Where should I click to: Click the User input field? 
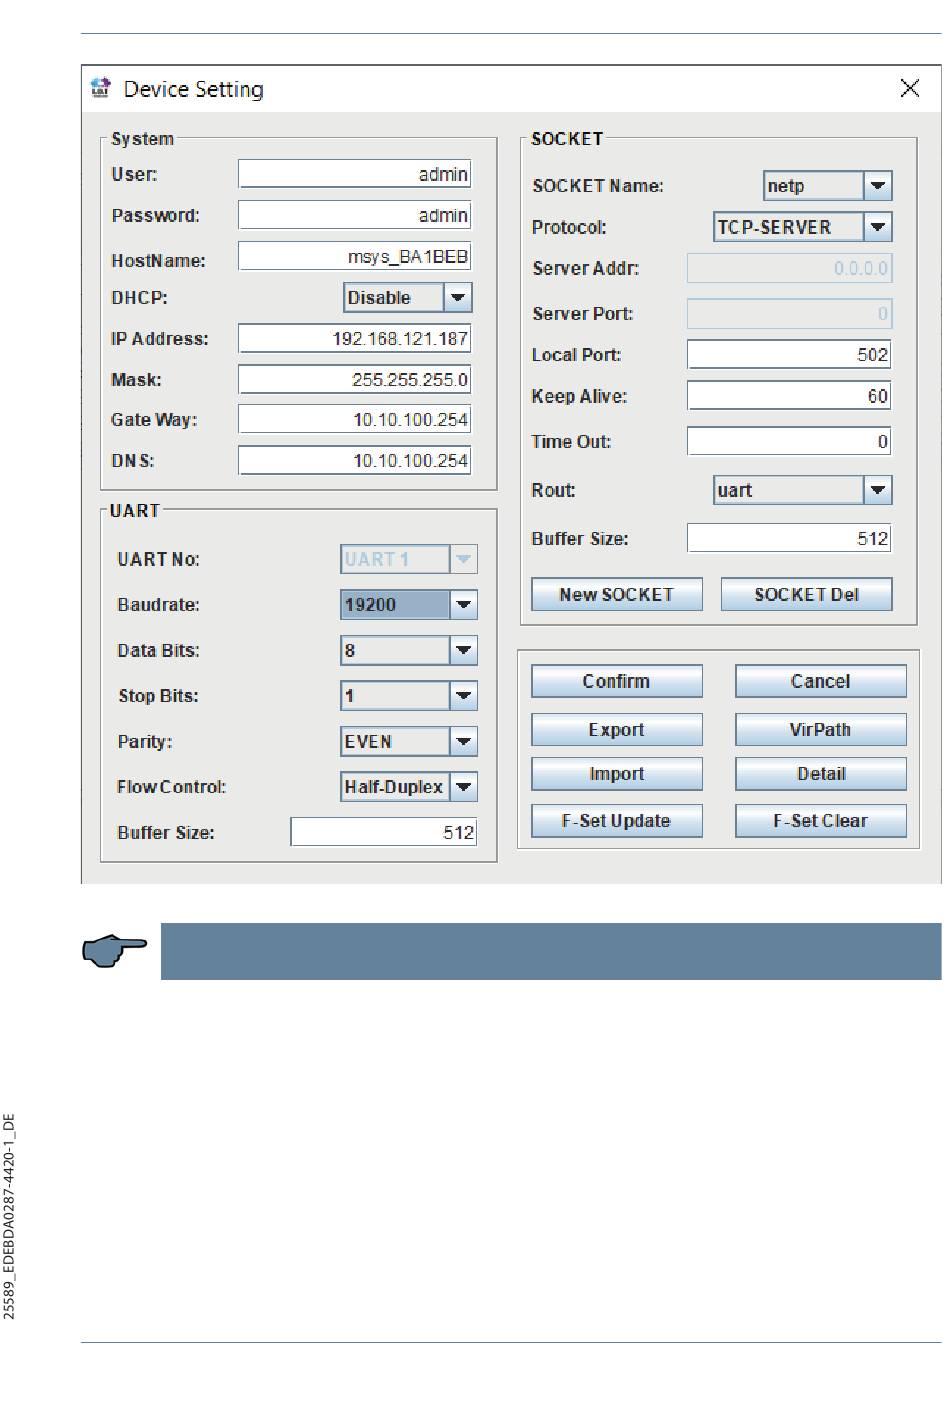click(354, 174)
